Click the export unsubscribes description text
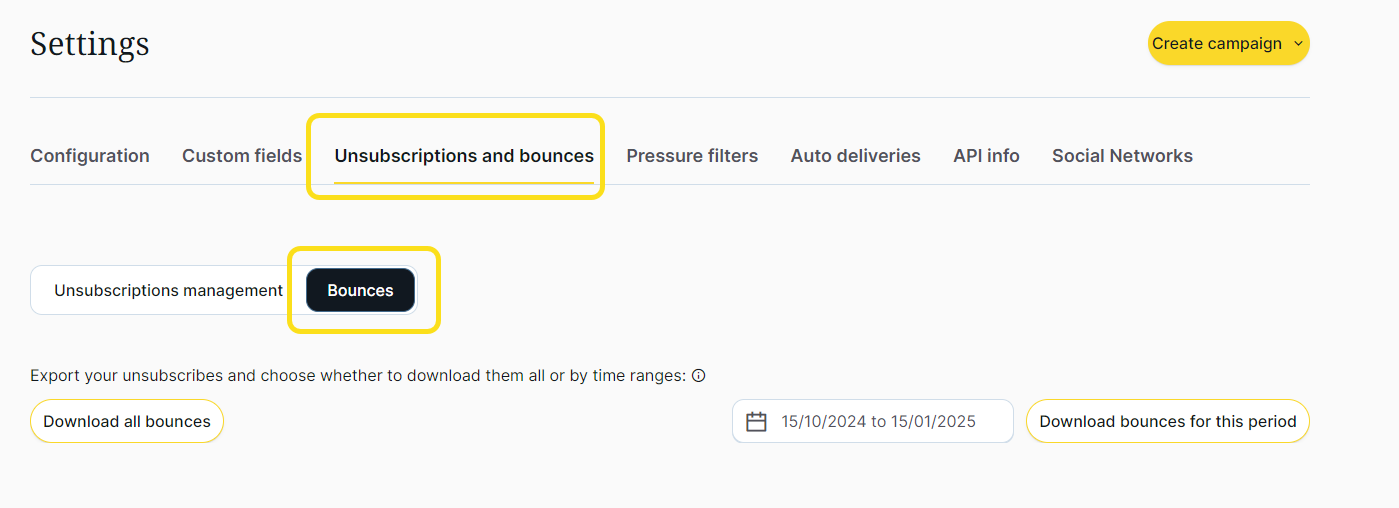Screen dimensions: 1399x508 [x=358, y=376]
